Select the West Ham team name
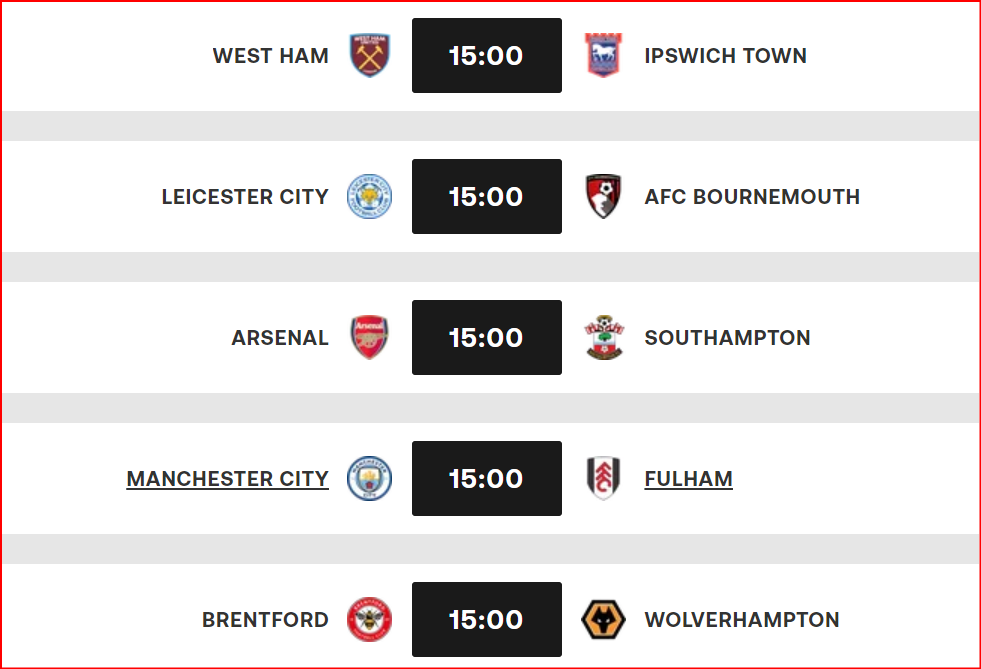 point(270,56)
